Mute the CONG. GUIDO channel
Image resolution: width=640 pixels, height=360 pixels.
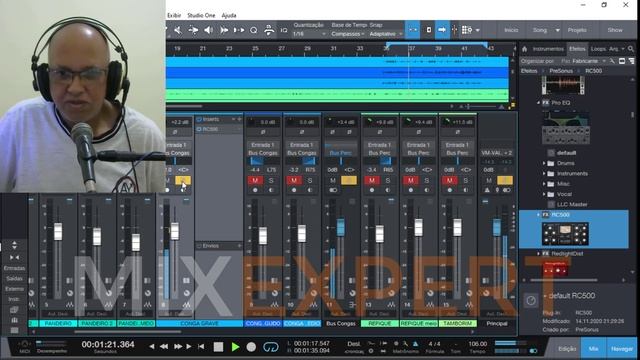[x=255, y=180]
